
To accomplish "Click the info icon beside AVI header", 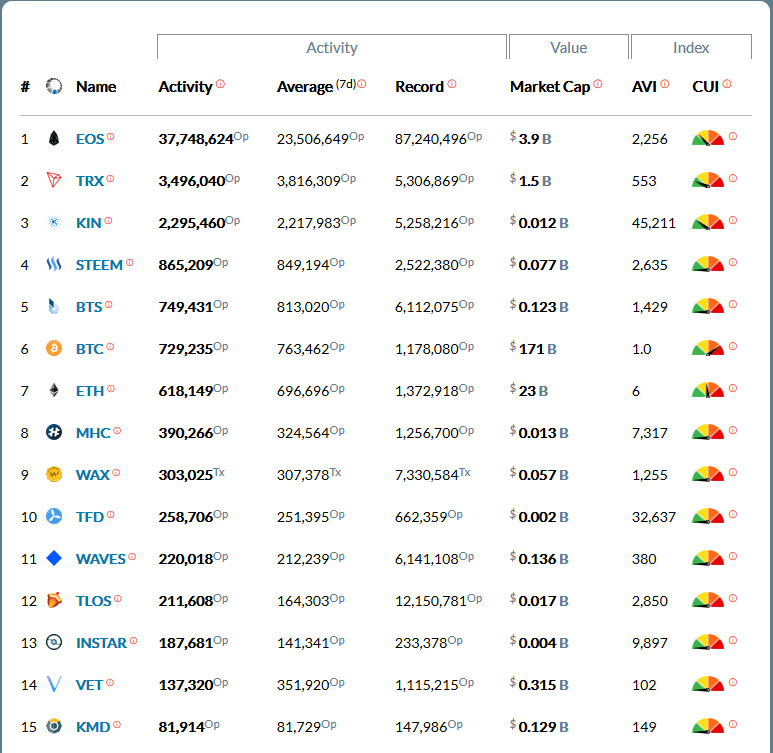I will [x=665, y=84].
